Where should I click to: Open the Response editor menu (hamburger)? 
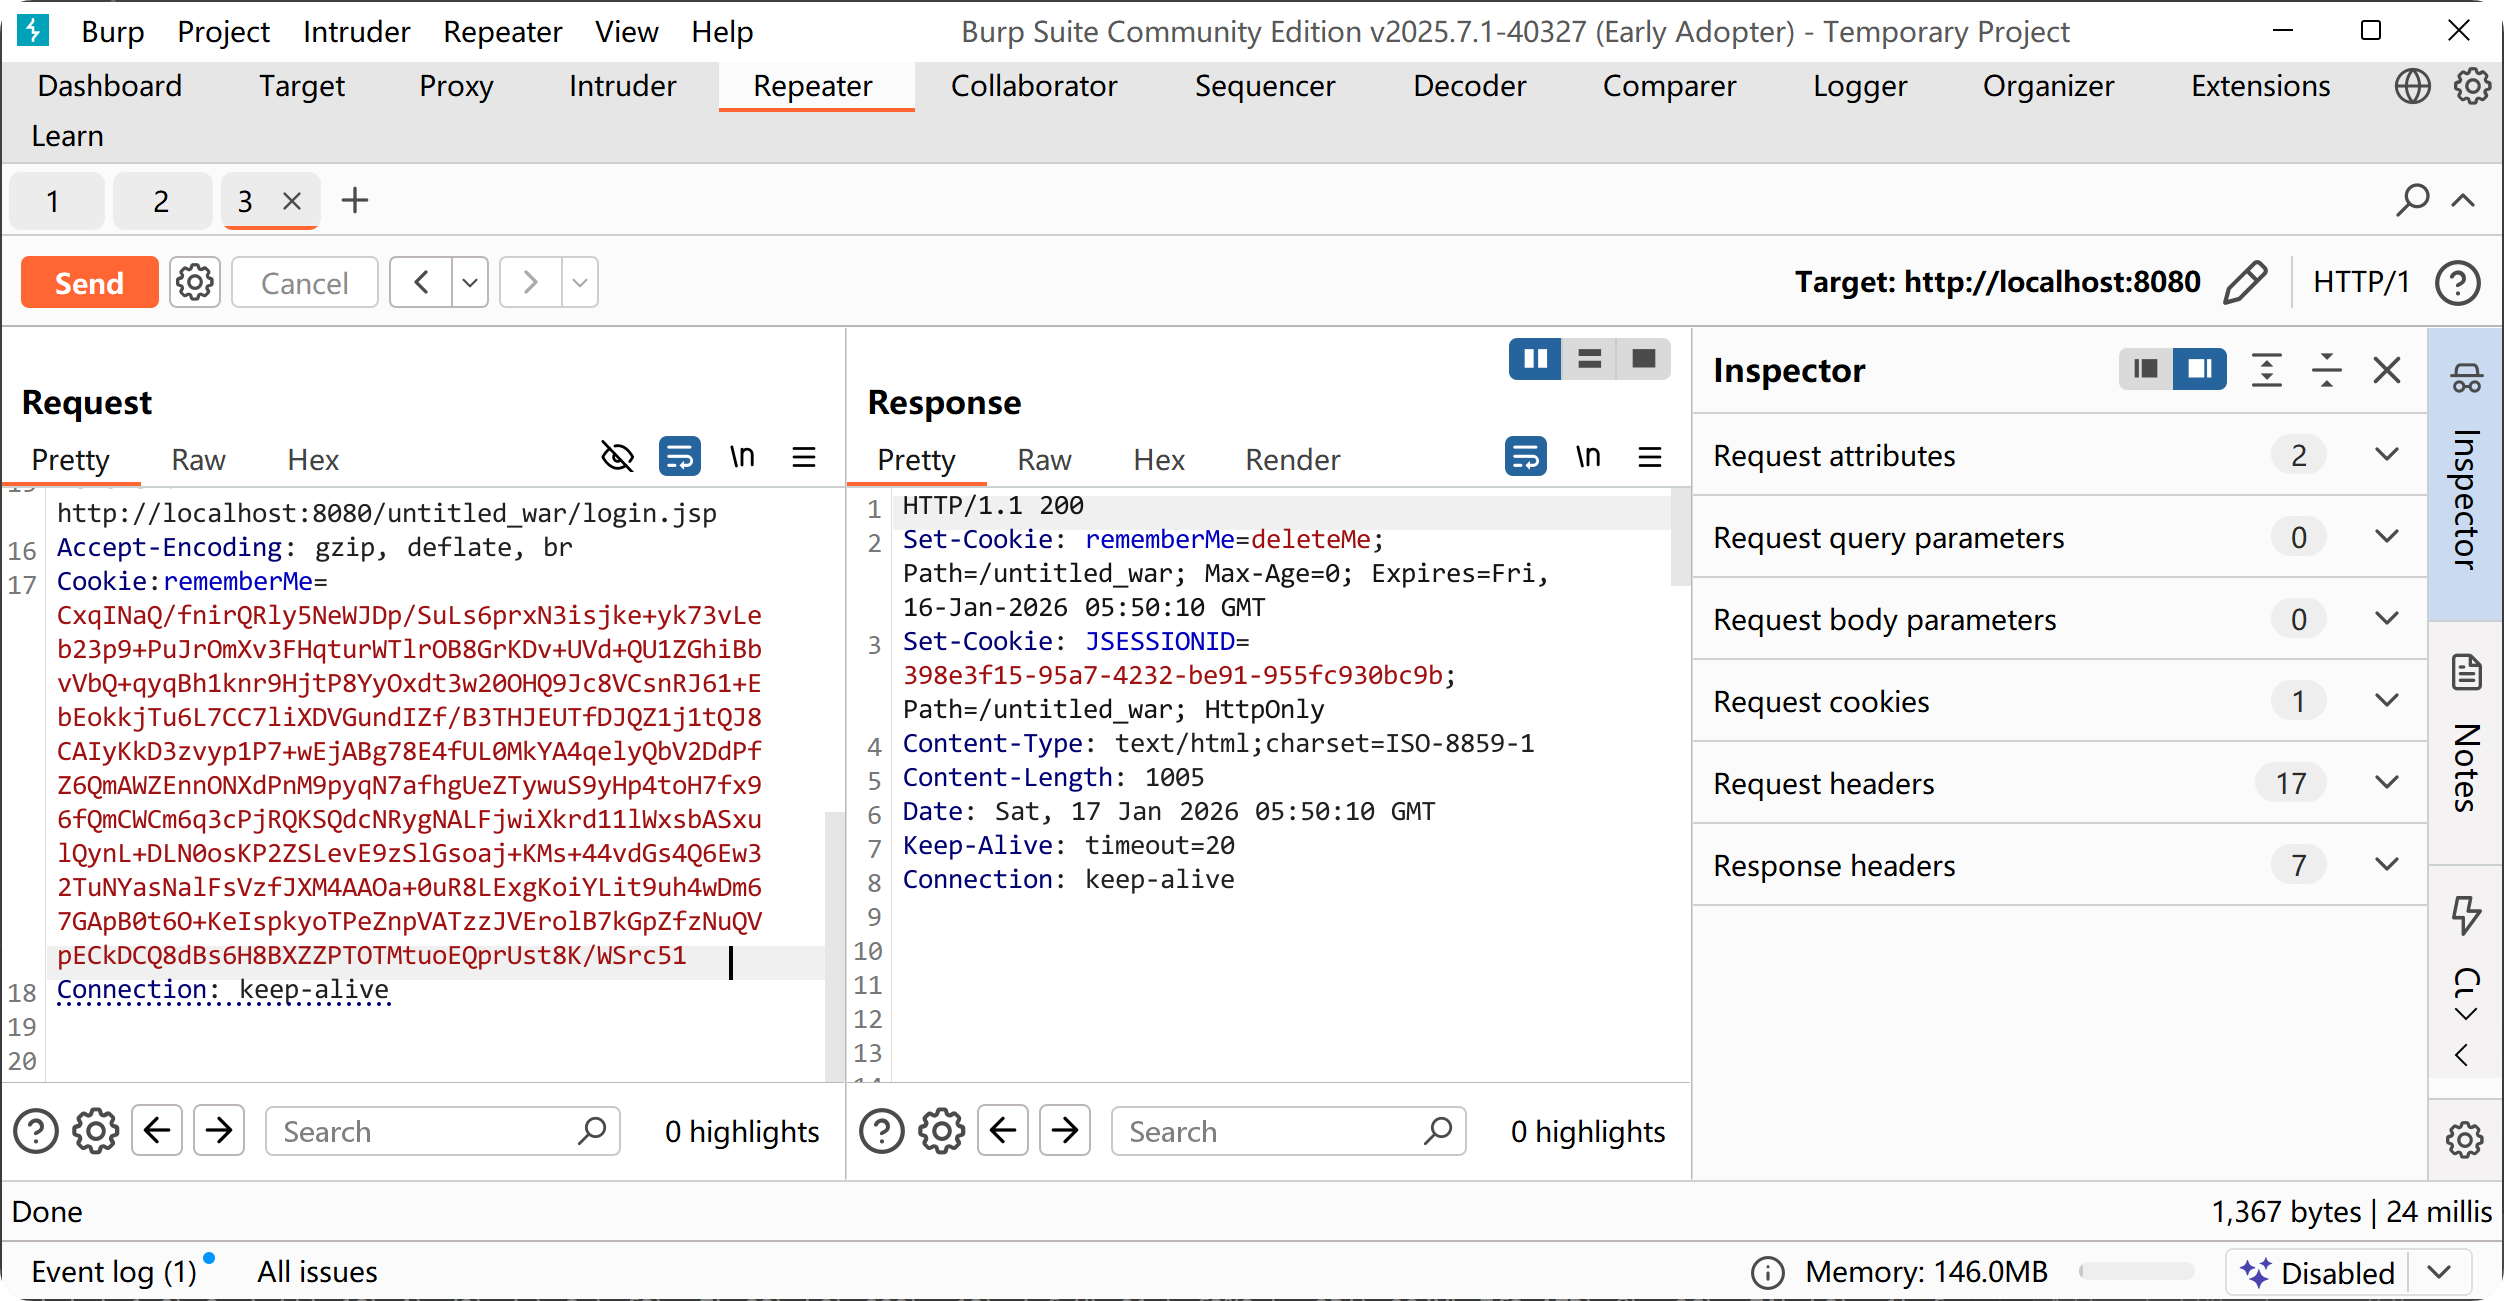[1650, 458]
